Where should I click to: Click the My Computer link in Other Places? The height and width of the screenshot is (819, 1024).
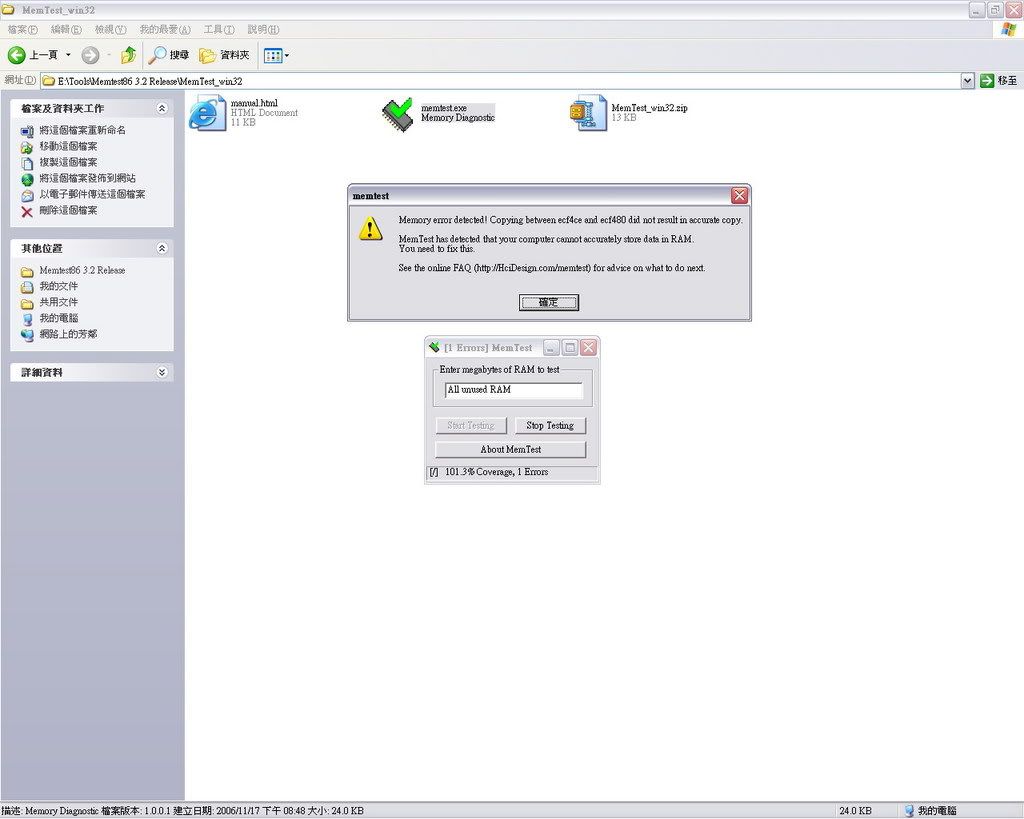coord(59,318)
